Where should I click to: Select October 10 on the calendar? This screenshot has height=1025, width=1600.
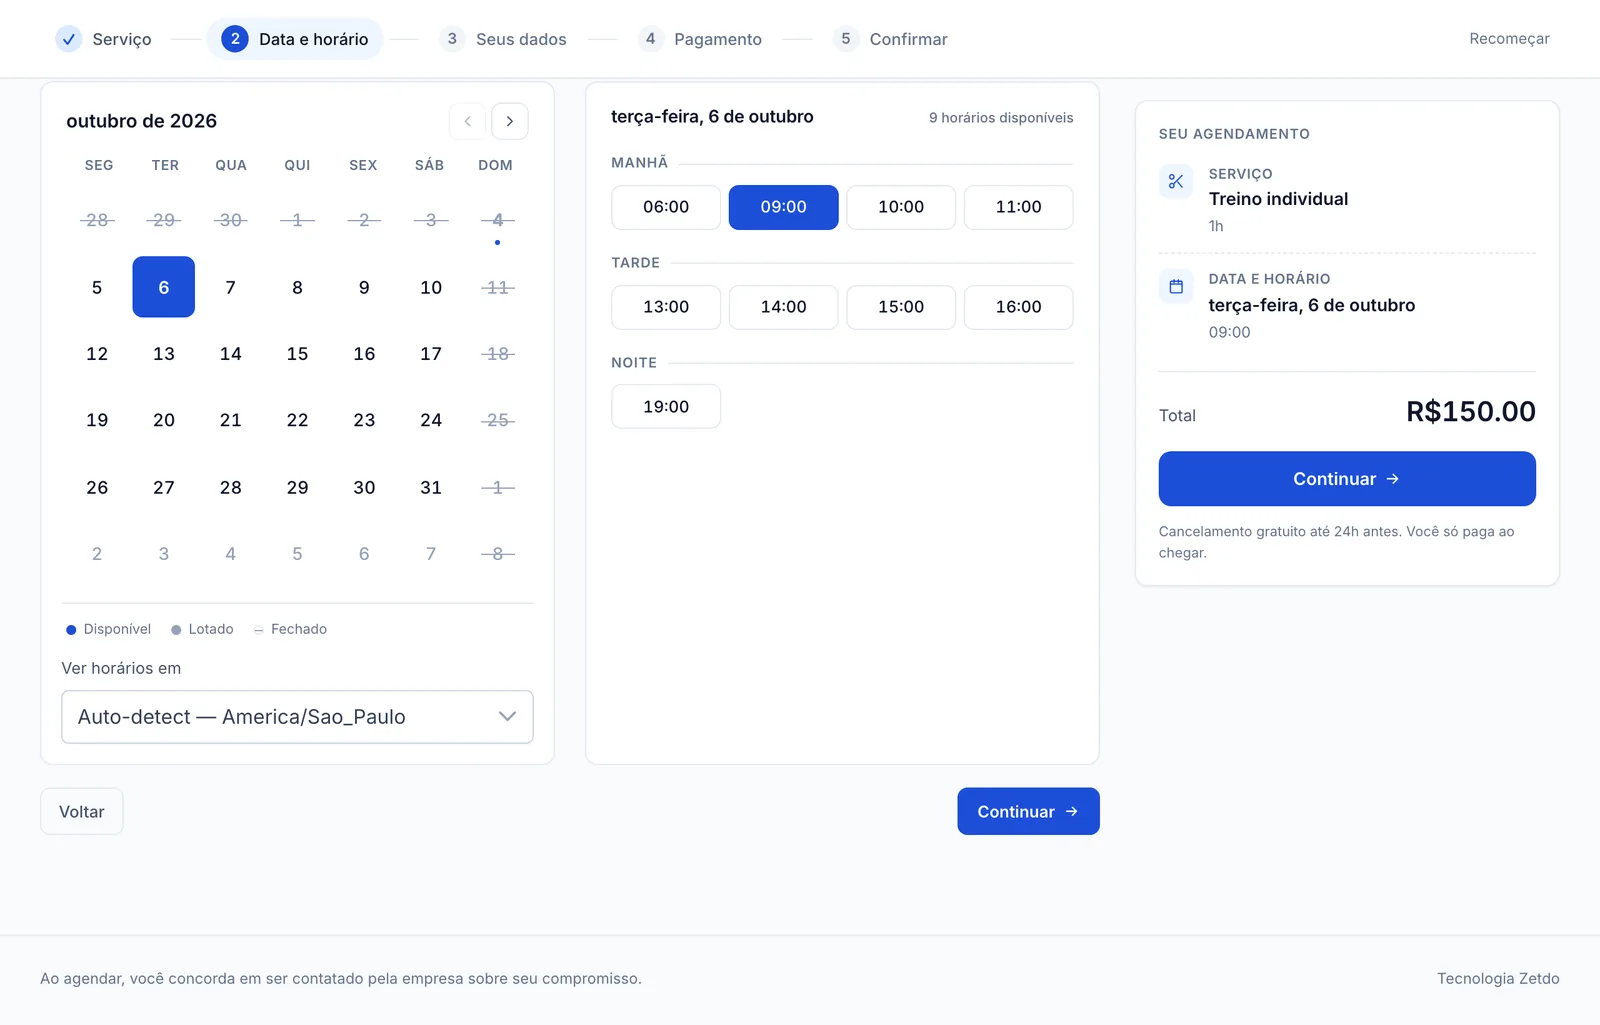coord(431,287)
